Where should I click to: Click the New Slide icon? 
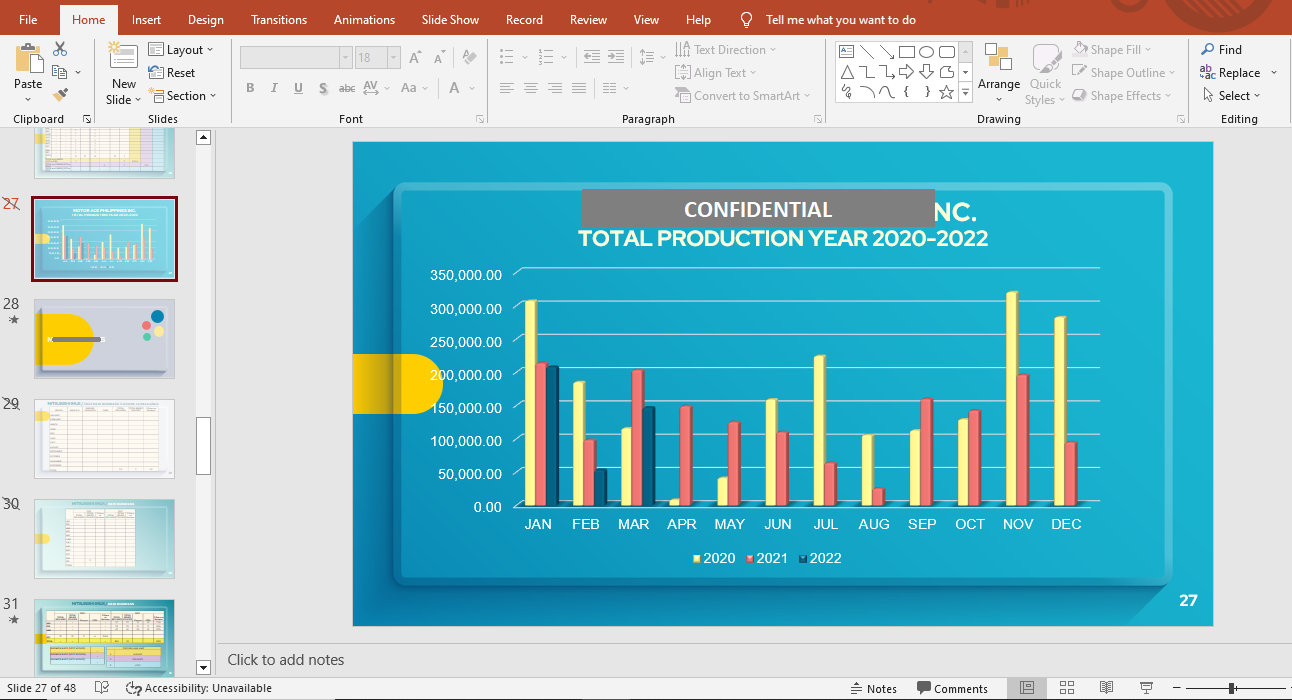point(123,58)
